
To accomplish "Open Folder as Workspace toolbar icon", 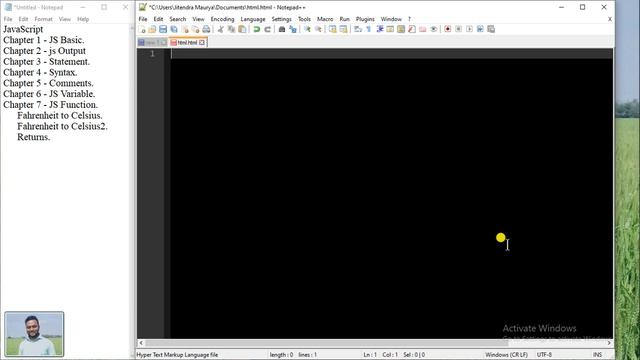I will click(x=423, y=29).
